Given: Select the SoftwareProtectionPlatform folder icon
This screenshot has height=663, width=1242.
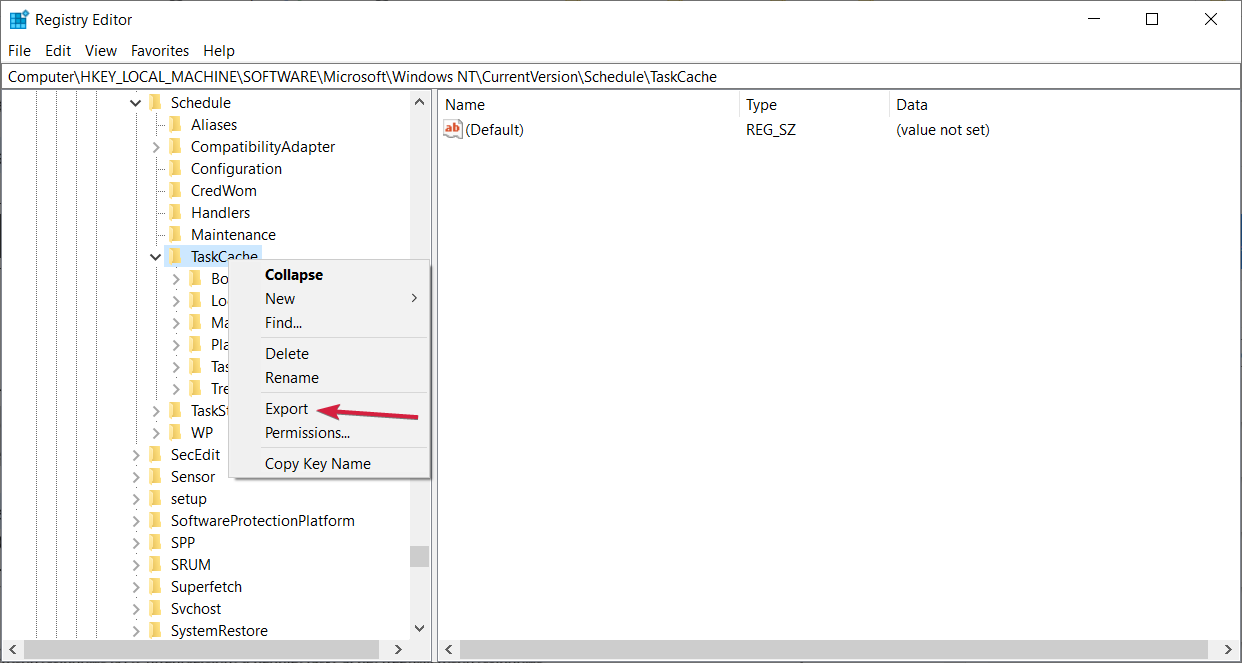Looking at the screenshot, I should point(155,520).
